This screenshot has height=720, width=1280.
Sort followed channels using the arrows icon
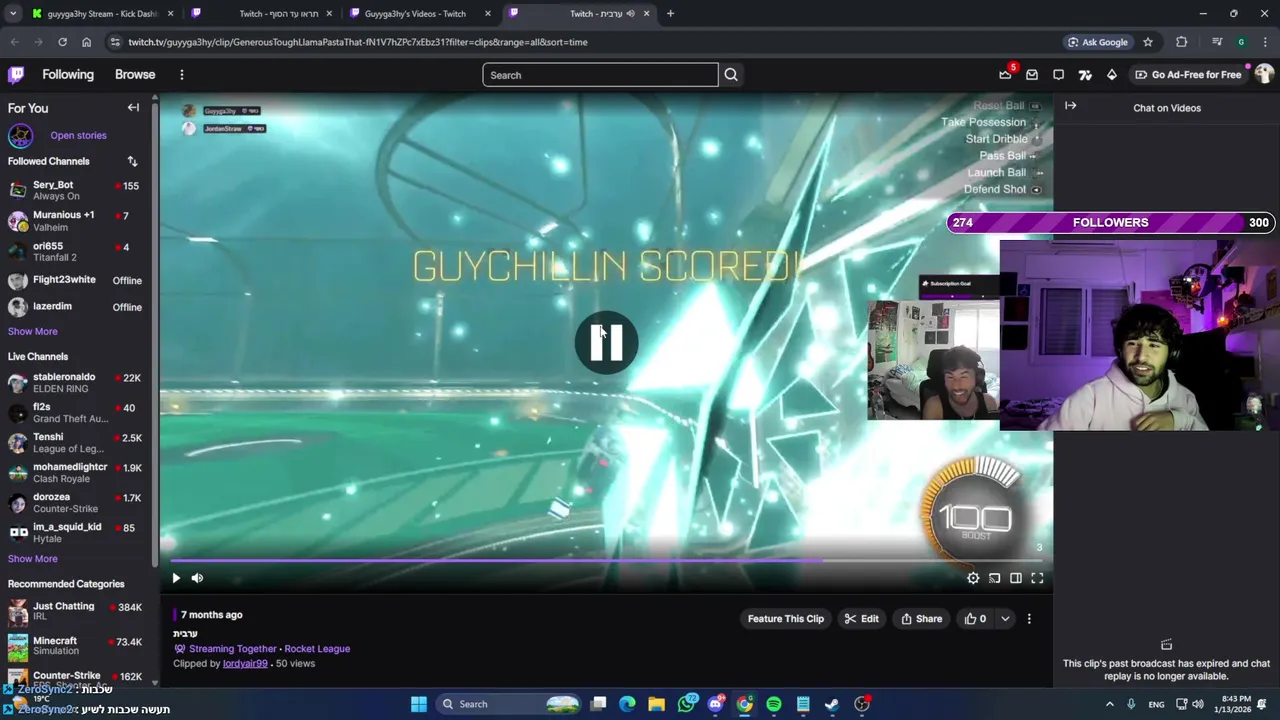[x=132, y=161]
